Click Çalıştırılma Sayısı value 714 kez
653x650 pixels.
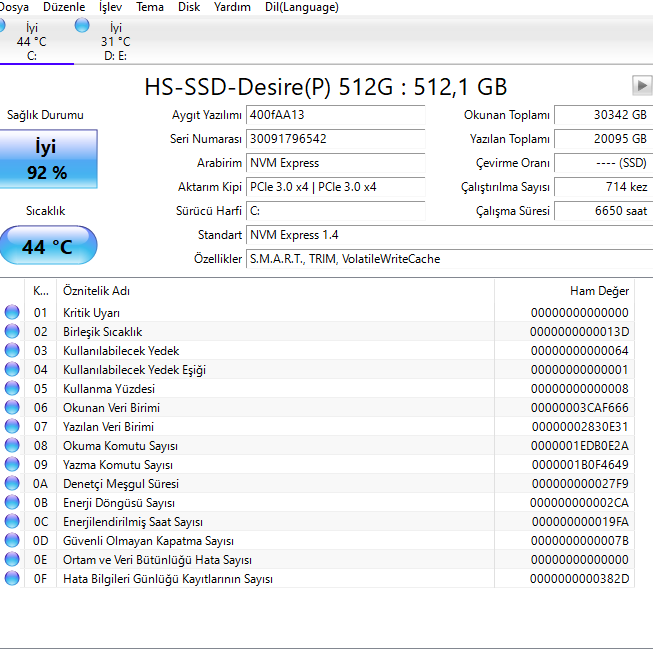point(603,187)
